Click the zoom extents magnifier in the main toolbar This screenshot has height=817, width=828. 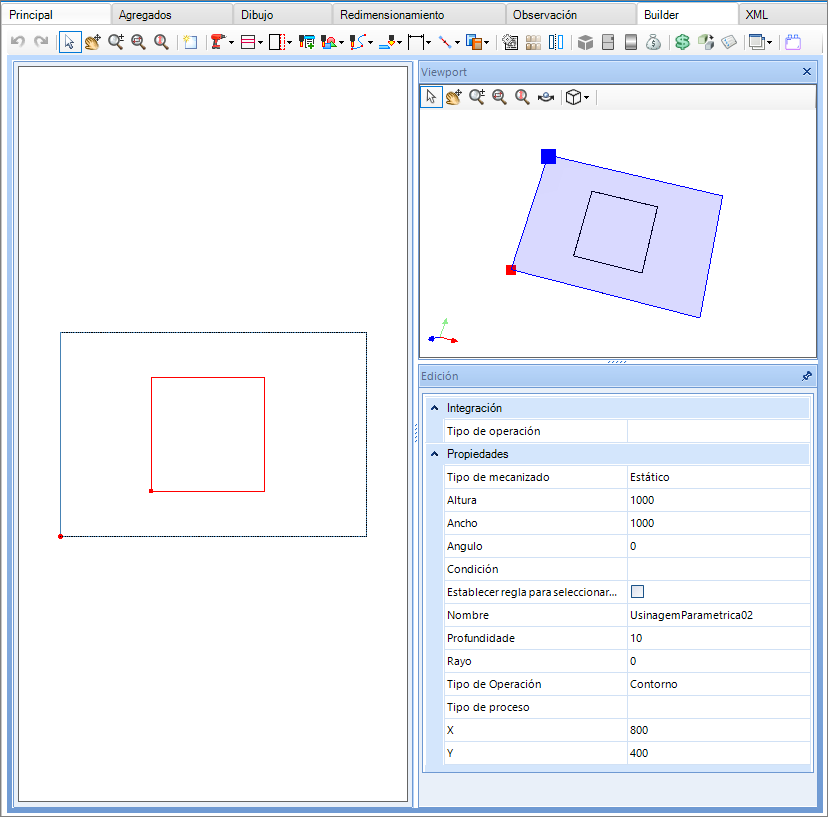tap(161, 42)
